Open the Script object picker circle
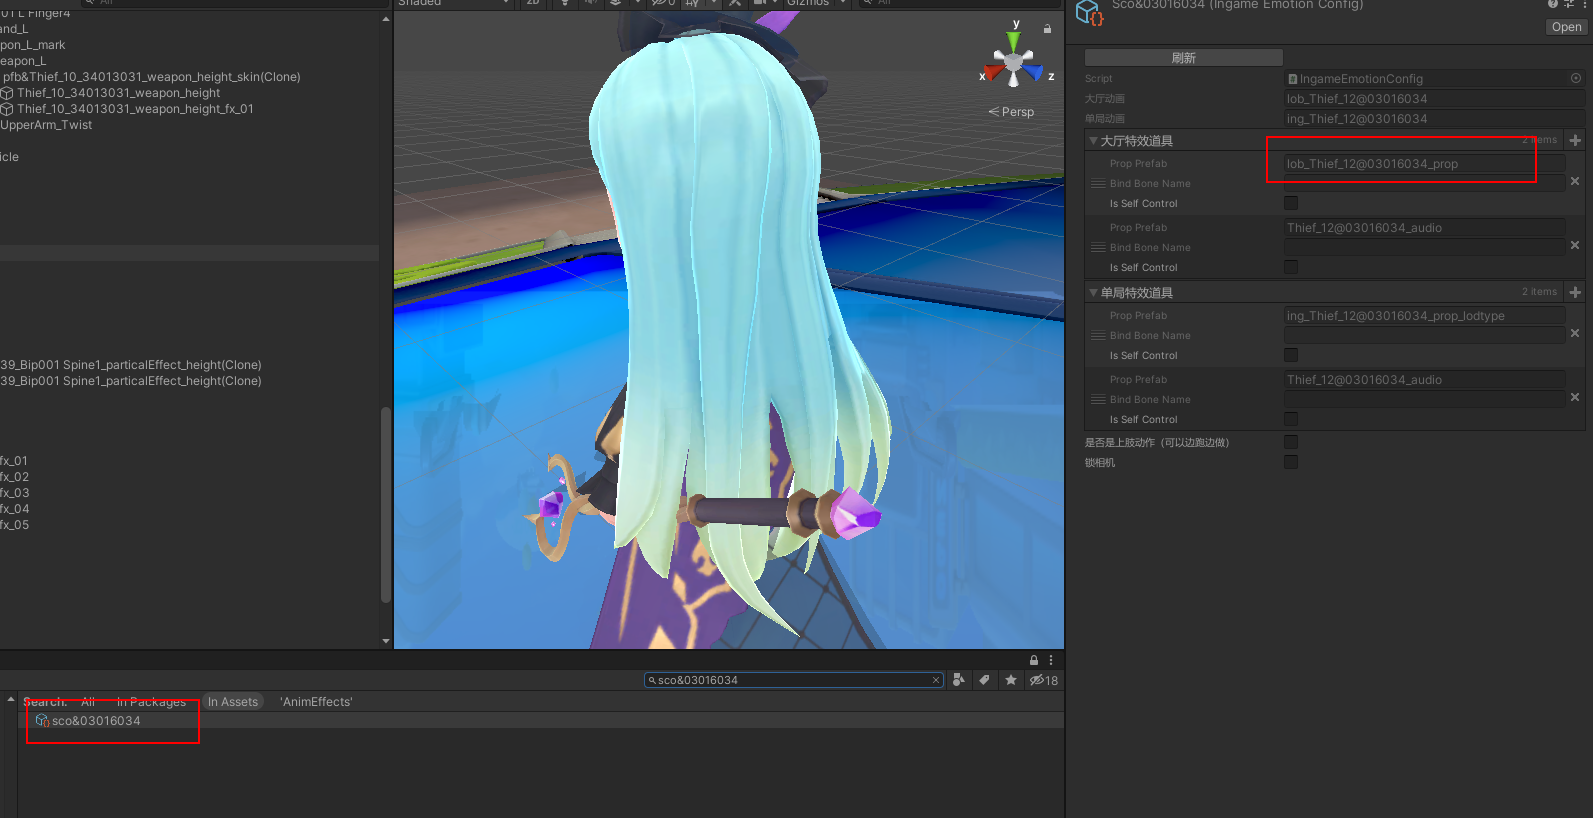 [x=1576, y=78]
